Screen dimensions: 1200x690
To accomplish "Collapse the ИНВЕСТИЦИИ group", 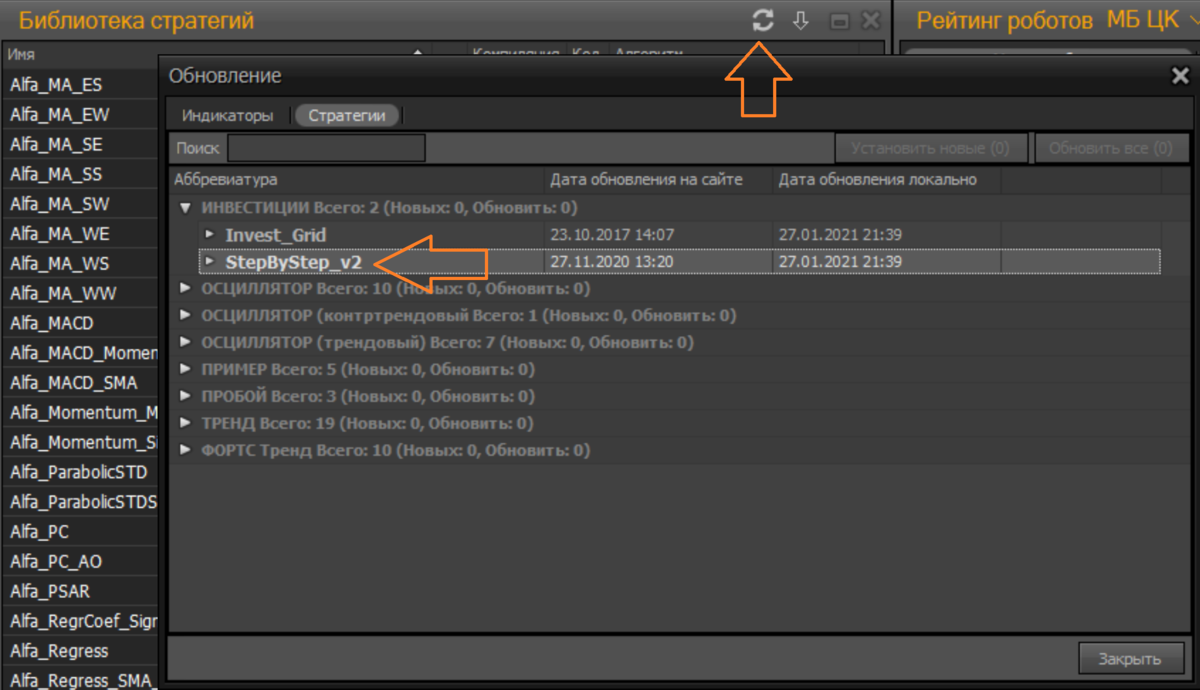I will click(x=184, y=208).
